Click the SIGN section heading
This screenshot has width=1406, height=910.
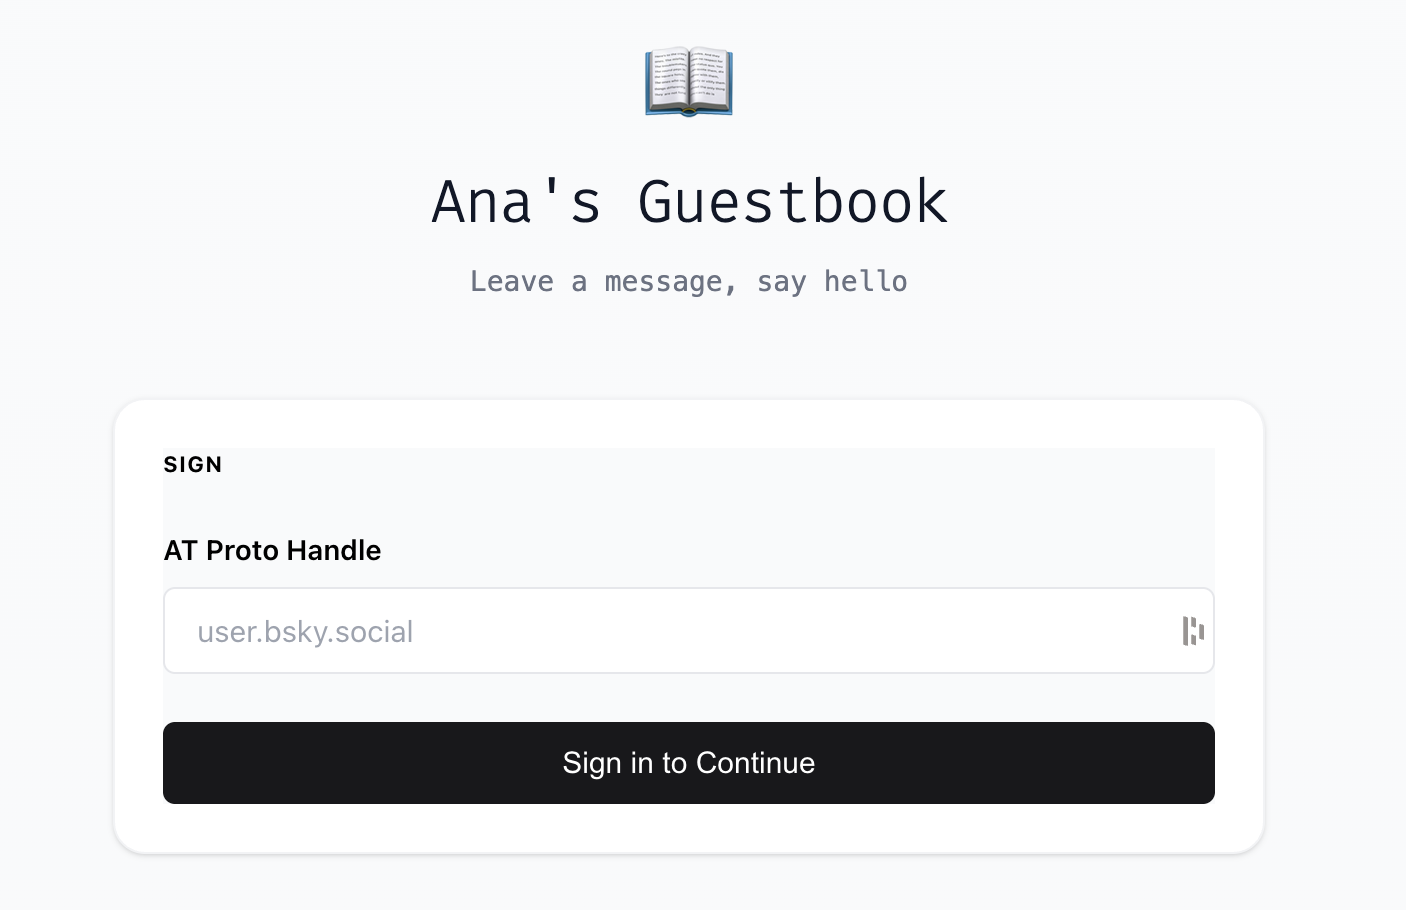tap(193, 465)
